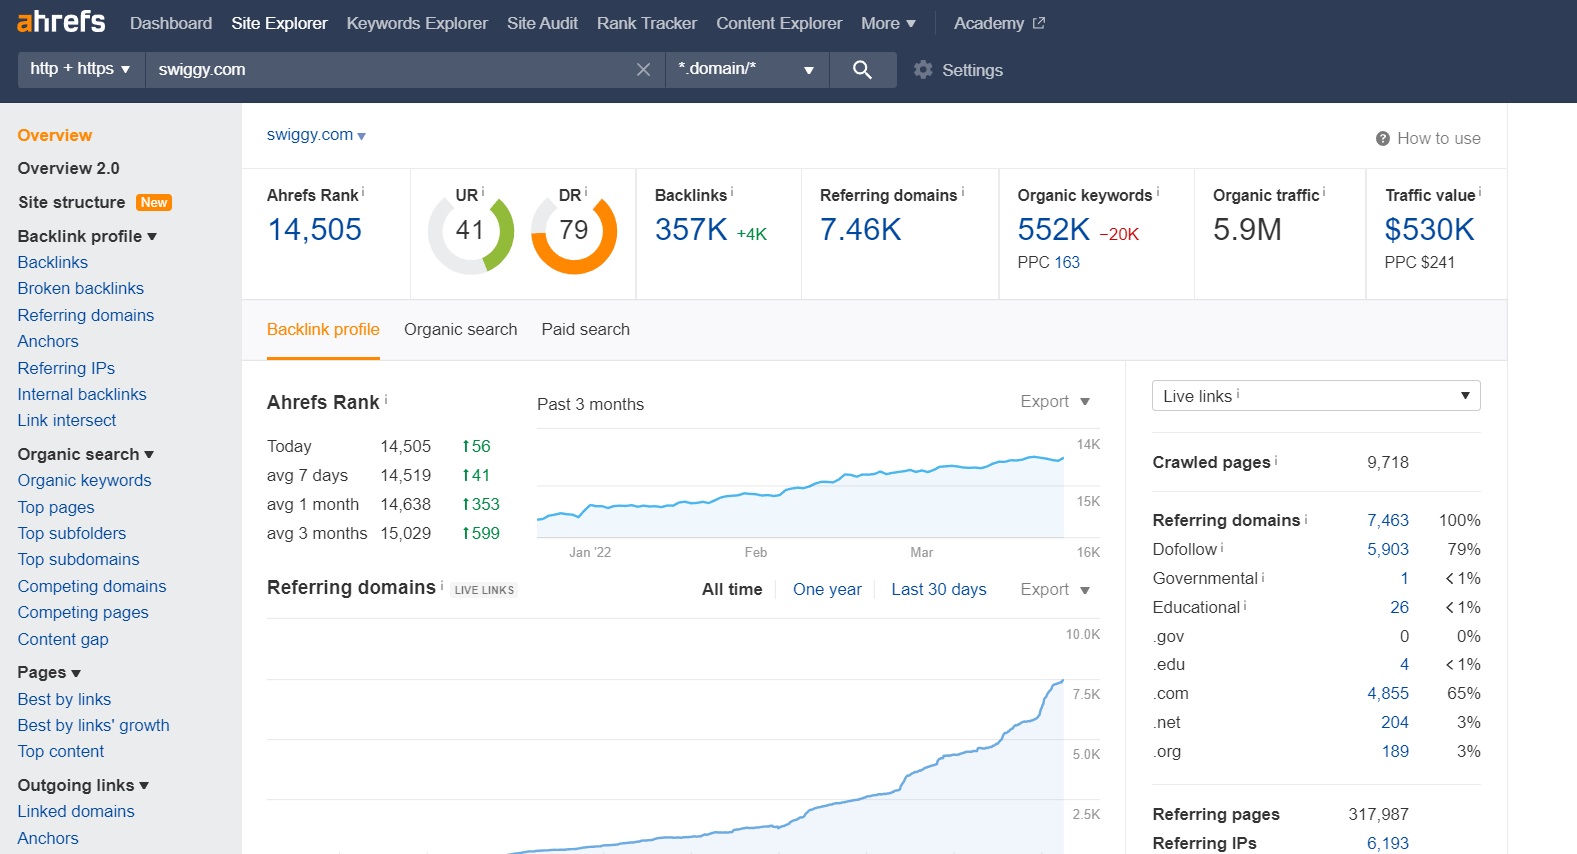
Task: Open Competing domains report
Action: pyautogui.click(x=92, y=586)
